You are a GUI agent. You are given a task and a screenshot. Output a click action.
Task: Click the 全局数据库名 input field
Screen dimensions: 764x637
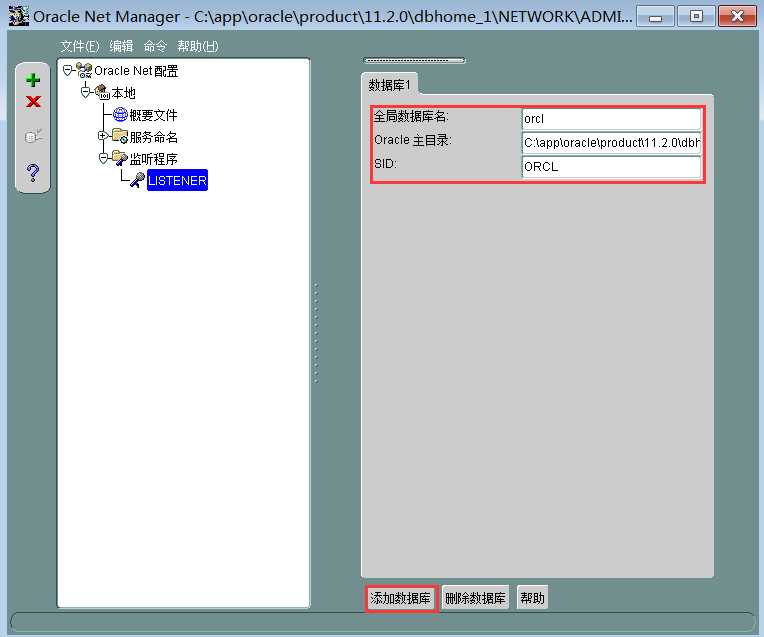click(x=611, y=118)
